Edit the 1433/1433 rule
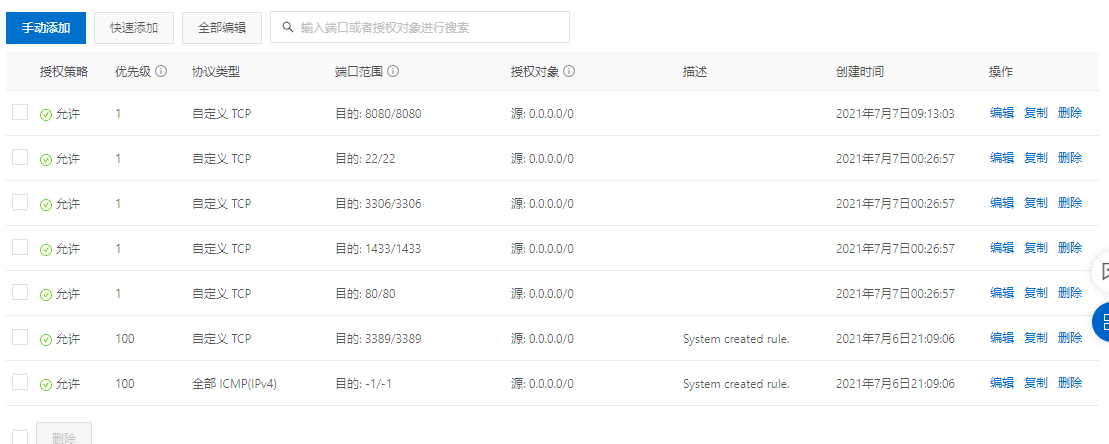 click(x=1001, y=247)
